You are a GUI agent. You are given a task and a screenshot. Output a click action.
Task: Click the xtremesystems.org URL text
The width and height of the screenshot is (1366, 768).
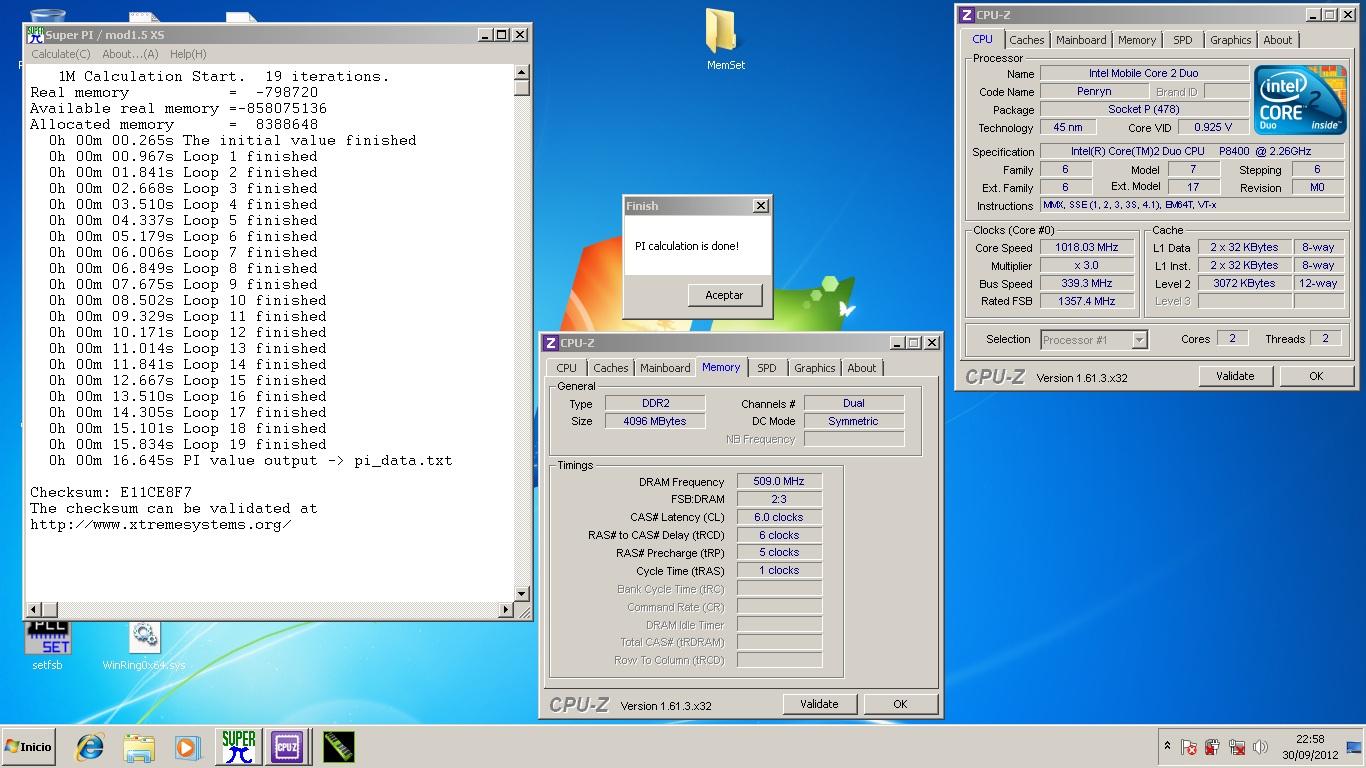pyautogui.click(x=161, y=524)
